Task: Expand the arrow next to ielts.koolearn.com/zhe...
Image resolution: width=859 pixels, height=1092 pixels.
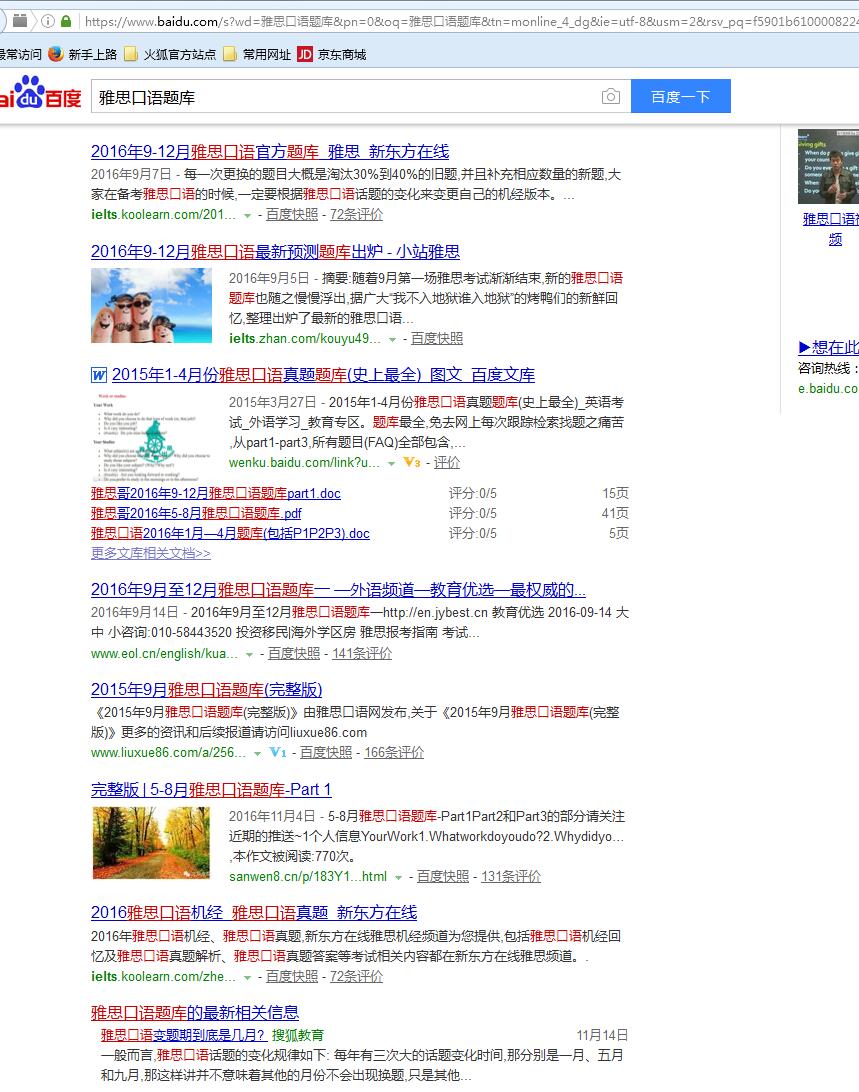Action: 247,978
